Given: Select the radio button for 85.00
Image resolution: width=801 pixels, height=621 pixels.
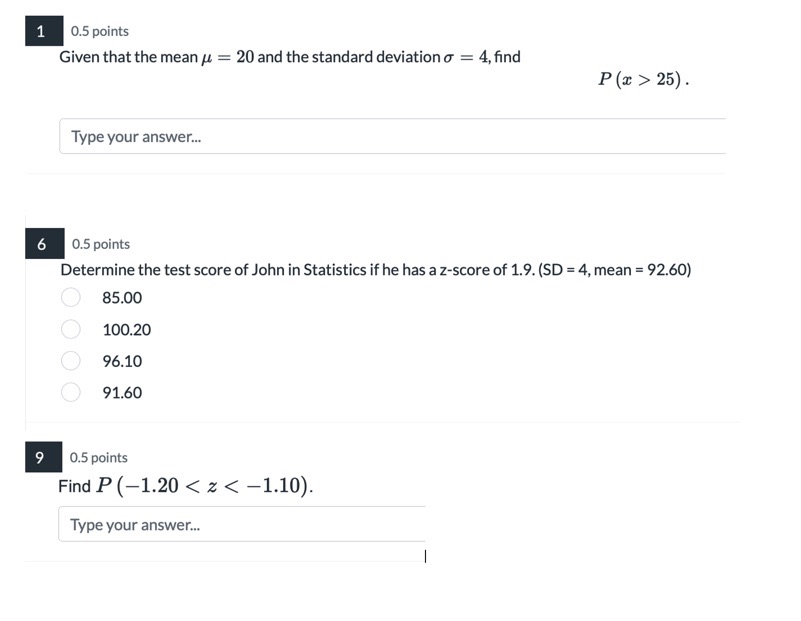Looking at the screenshot, I should tap(70, 298).
